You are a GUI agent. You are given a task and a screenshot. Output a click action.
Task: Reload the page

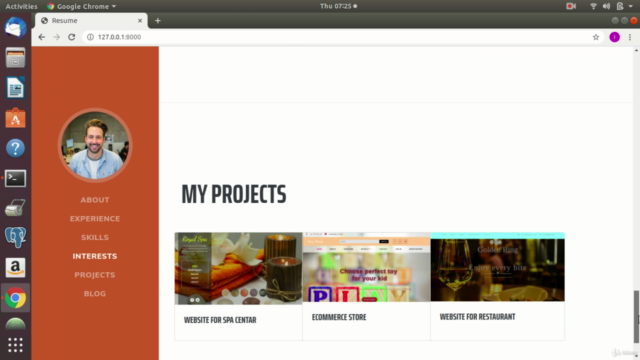point(72,37)
